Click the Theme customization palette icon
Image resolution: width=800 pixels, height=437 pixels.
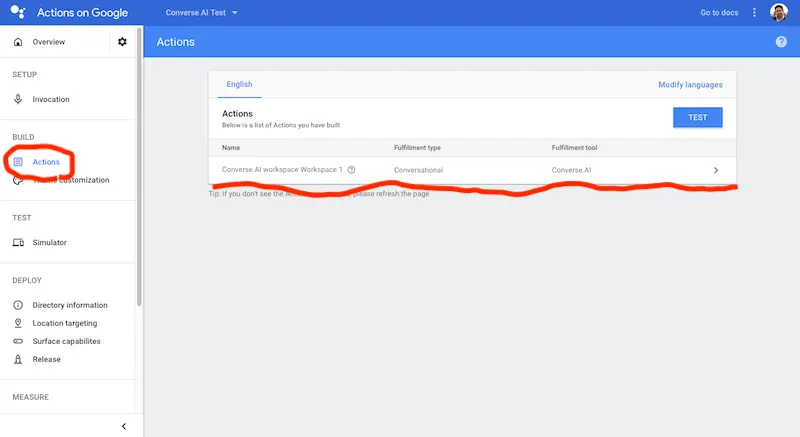[x=18, y=180]
